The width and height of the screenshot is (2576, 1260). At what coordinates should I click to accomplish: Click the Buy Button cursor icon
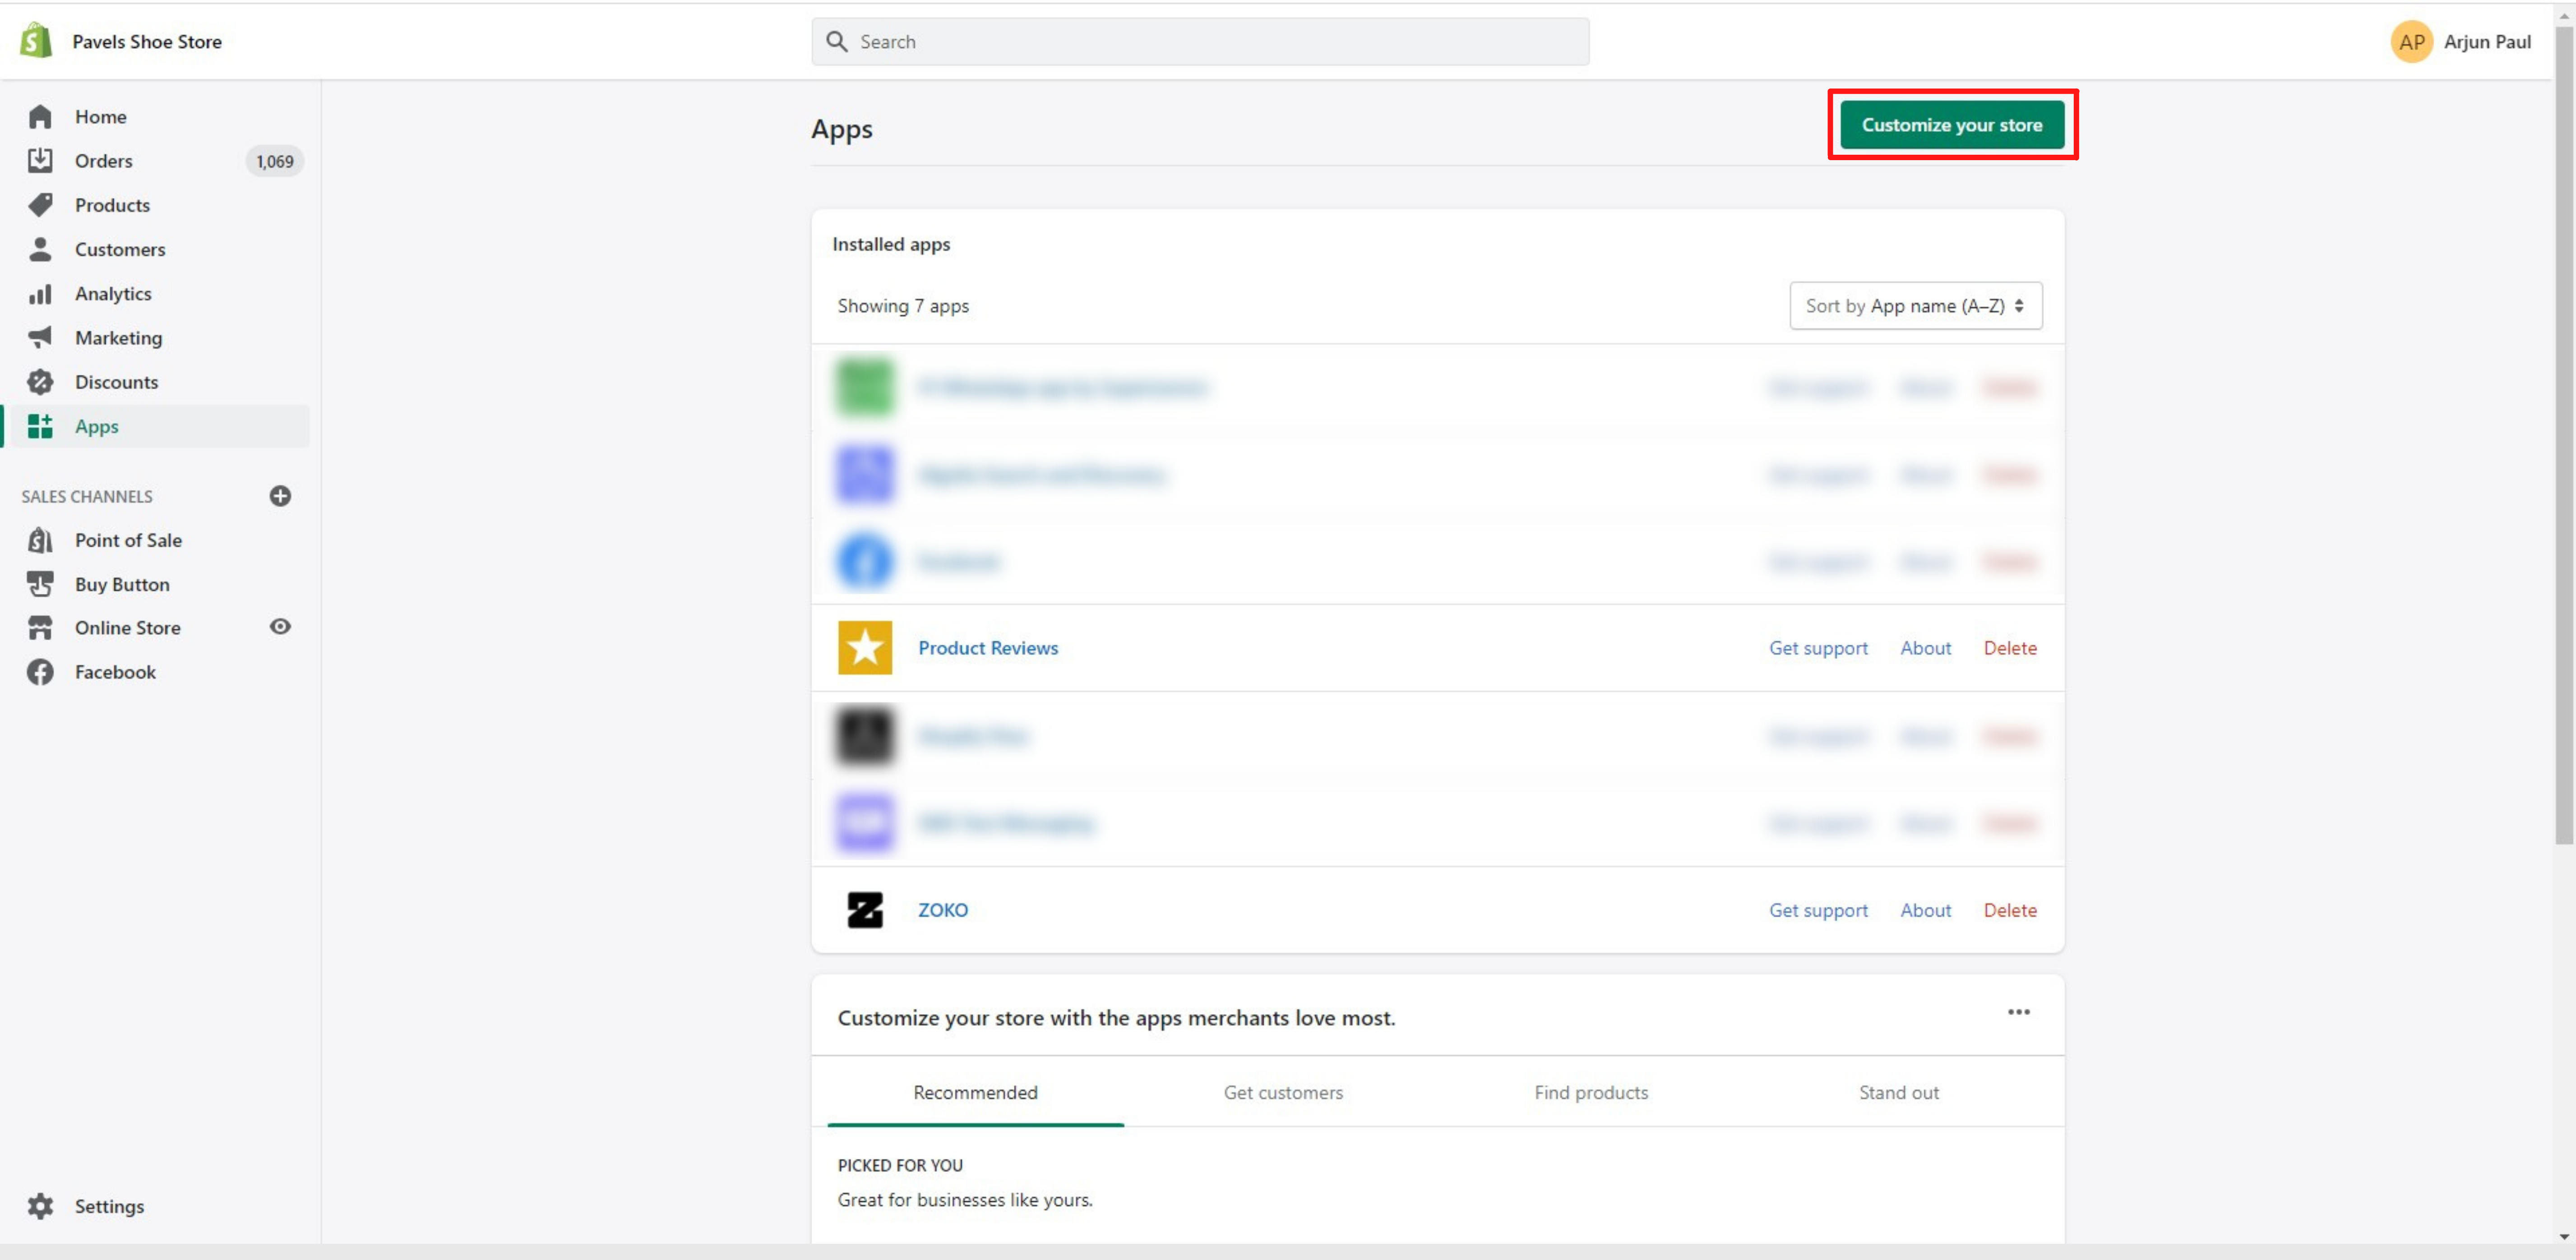click(40, 584)
